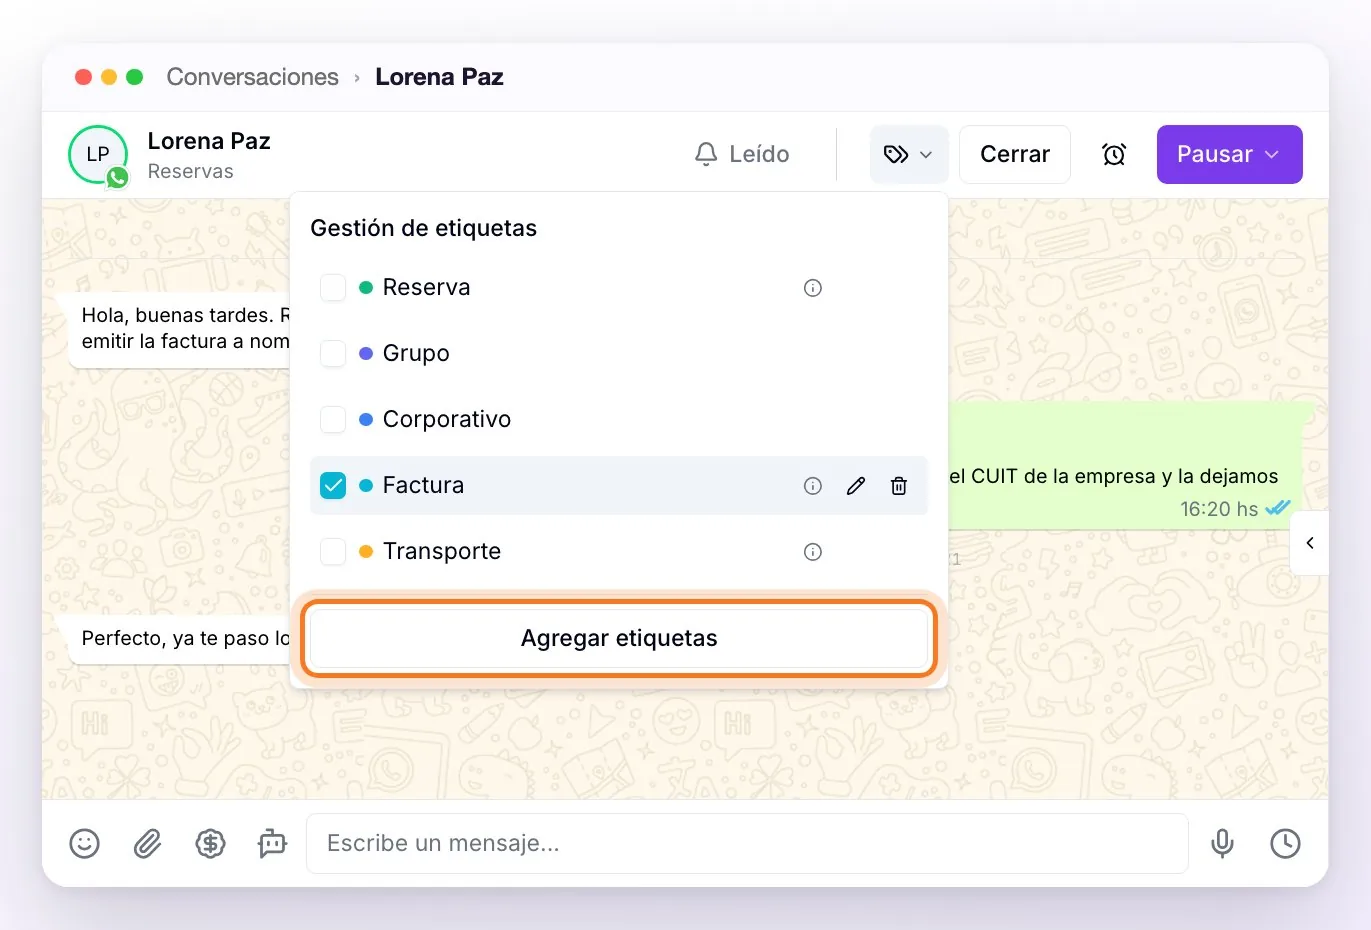
Task: Open the Pausar dropdown
Action: coord(1229,154)
